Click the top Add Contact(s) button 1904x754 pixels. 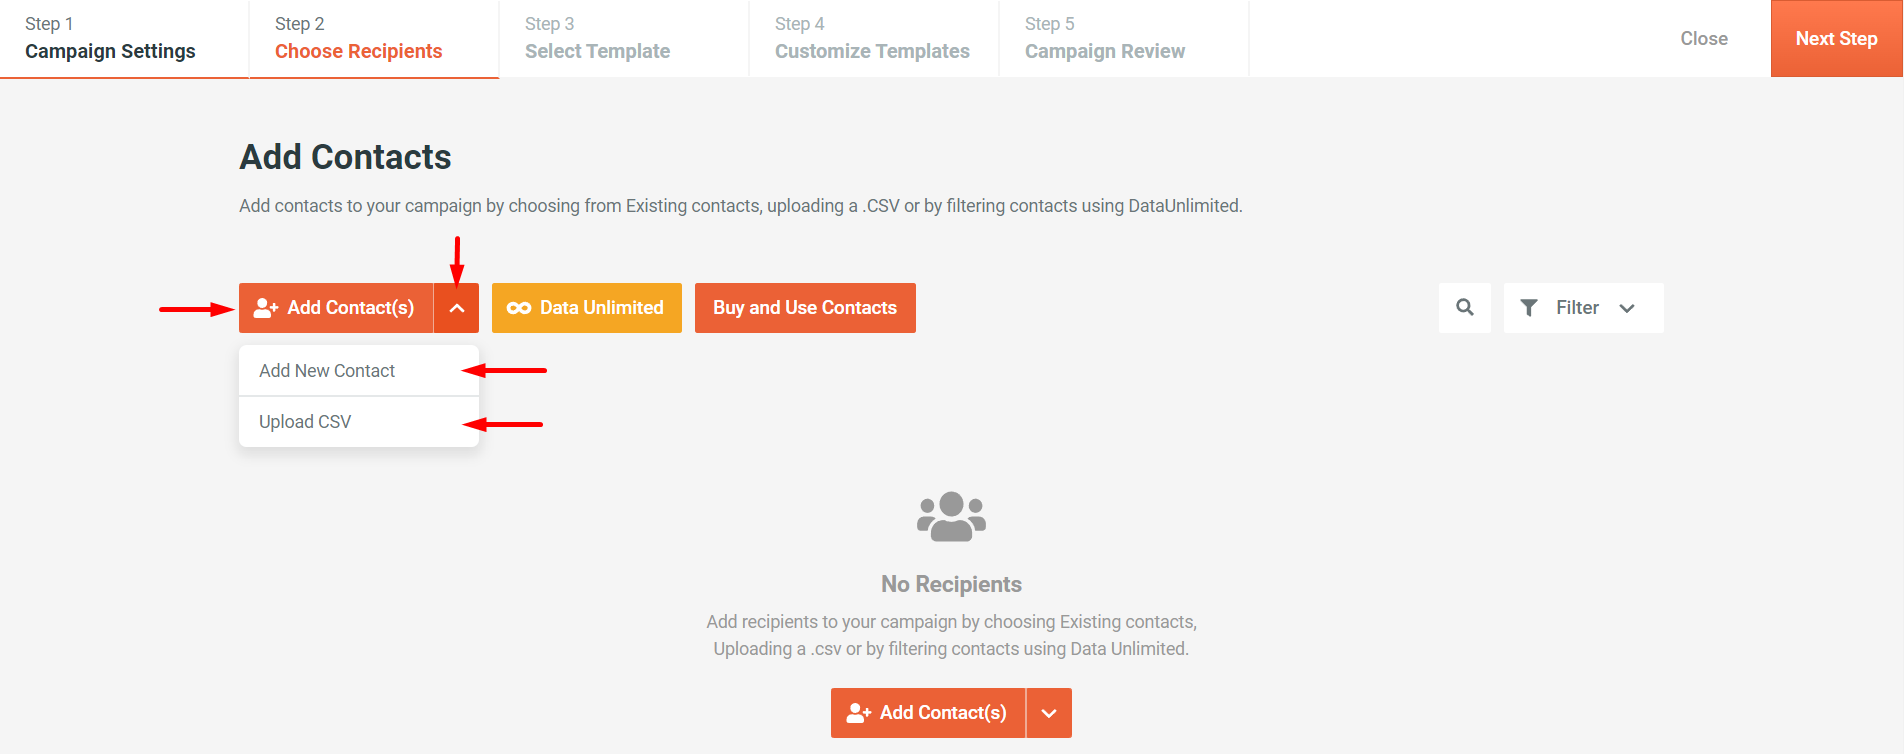tap(336, 308)
